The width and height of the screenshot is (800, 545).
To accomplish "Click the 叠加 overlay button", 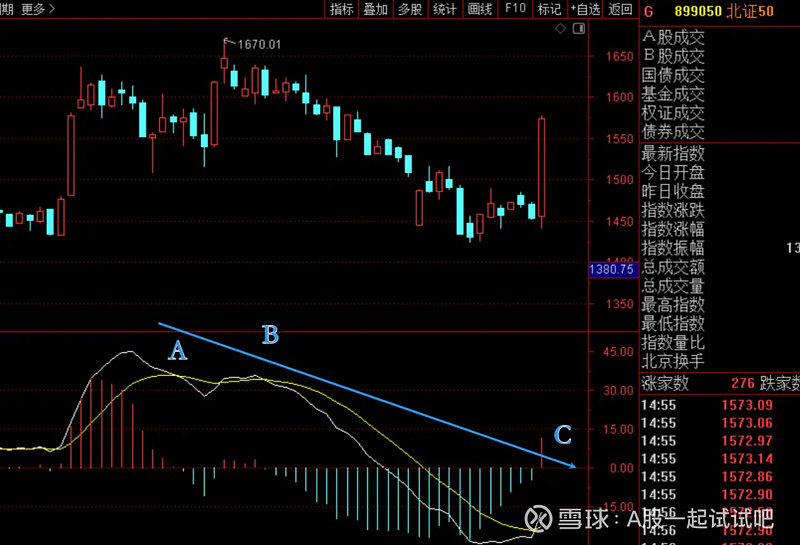I will (376, 9).
